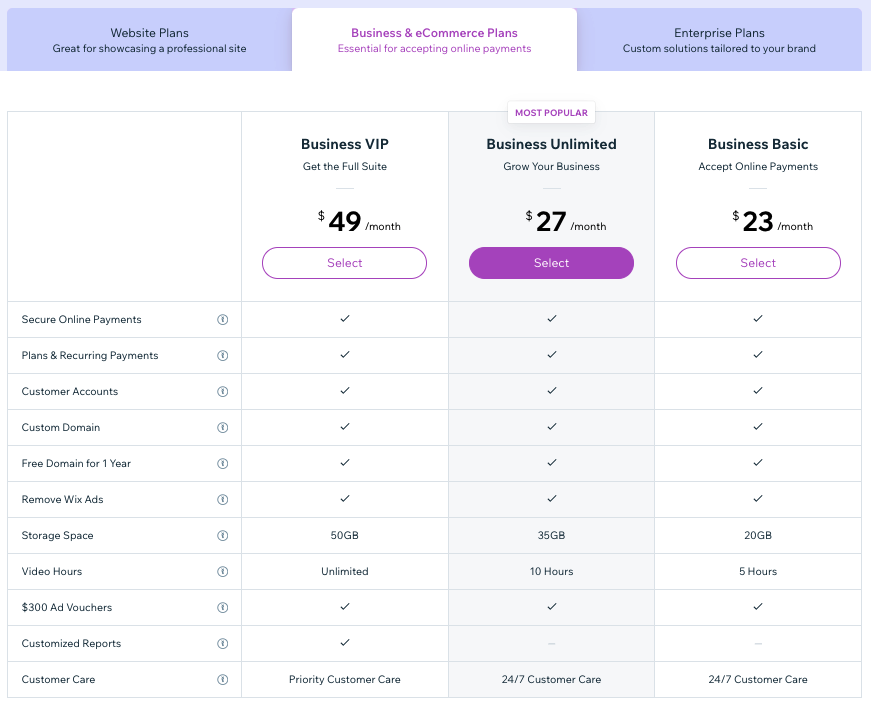
Task: Click info icon beside Remove Wix Ads
Action: (x=223, y=500)
